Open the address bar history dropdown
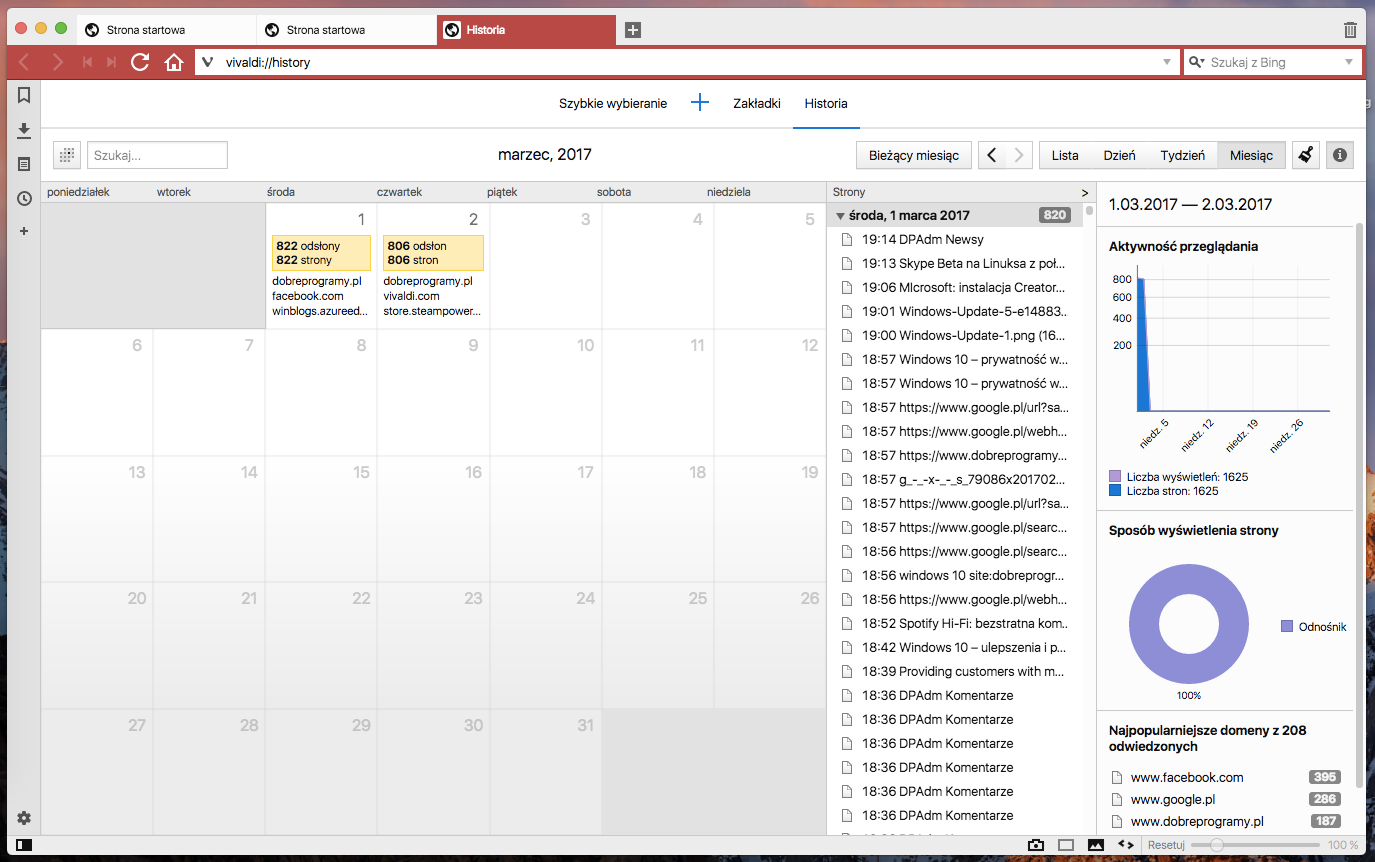The image size is (1375, 862). click(1166, 62)
